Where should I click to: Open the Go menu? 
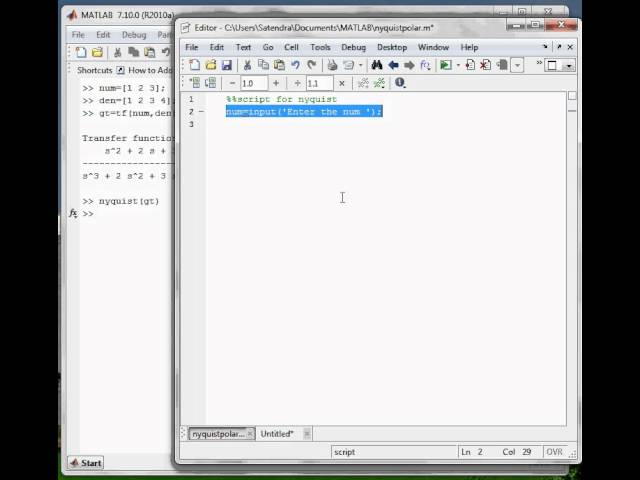tap(268, 47)
